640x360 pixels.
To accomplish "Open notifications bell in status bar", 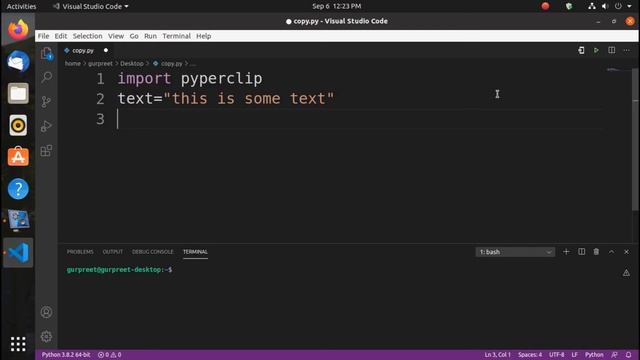I will (x=629, y=355).
